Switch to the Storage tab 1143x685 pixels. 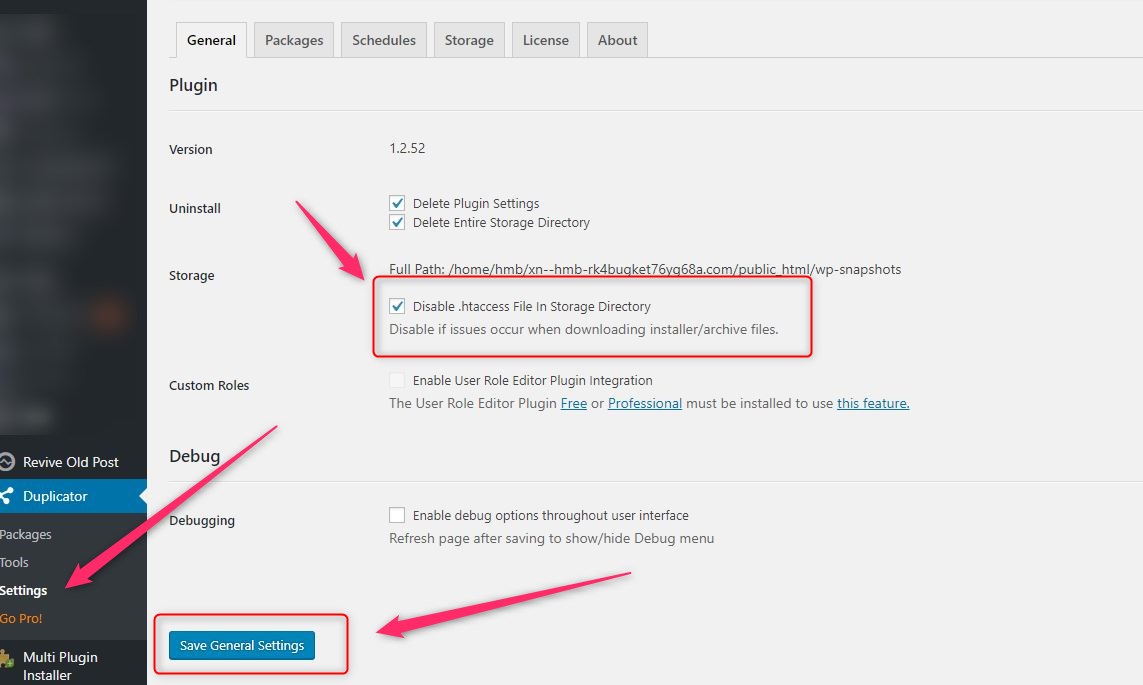[x=469, y=40]
